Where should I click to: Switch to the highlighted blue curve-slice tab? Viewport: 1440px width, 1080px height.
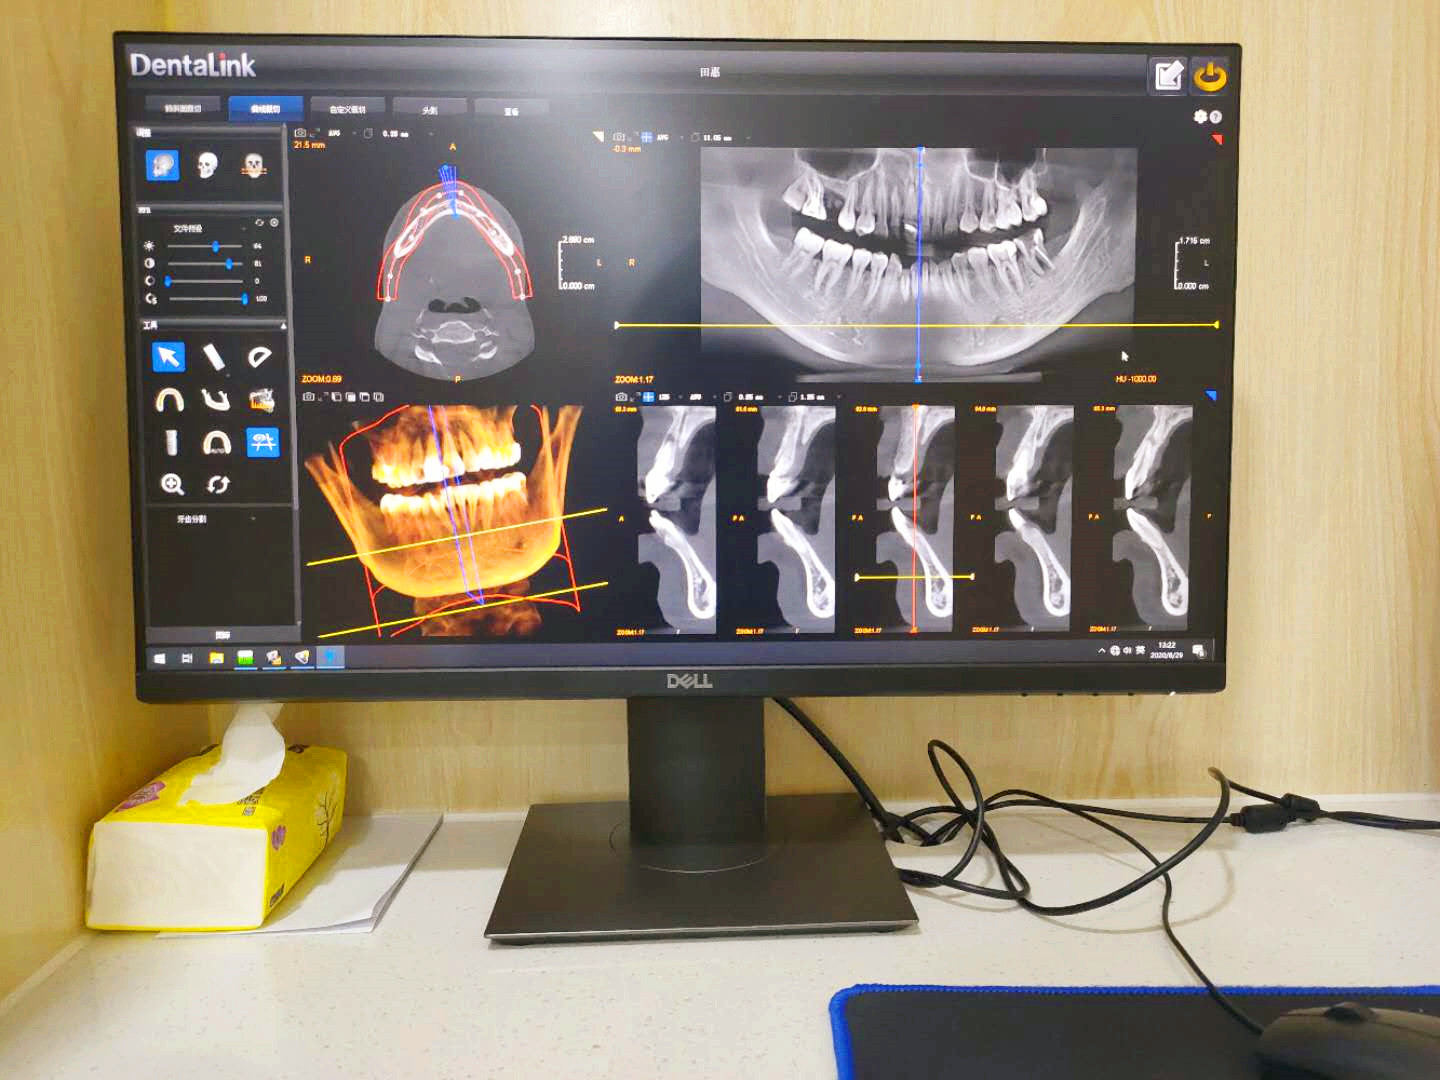(264, 108)
